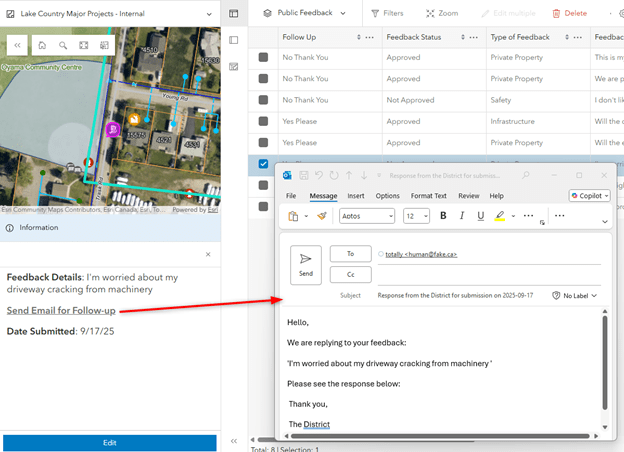Click the To recipients button
The width and height of the screenshot is (624, 452).
coord(351,254)
